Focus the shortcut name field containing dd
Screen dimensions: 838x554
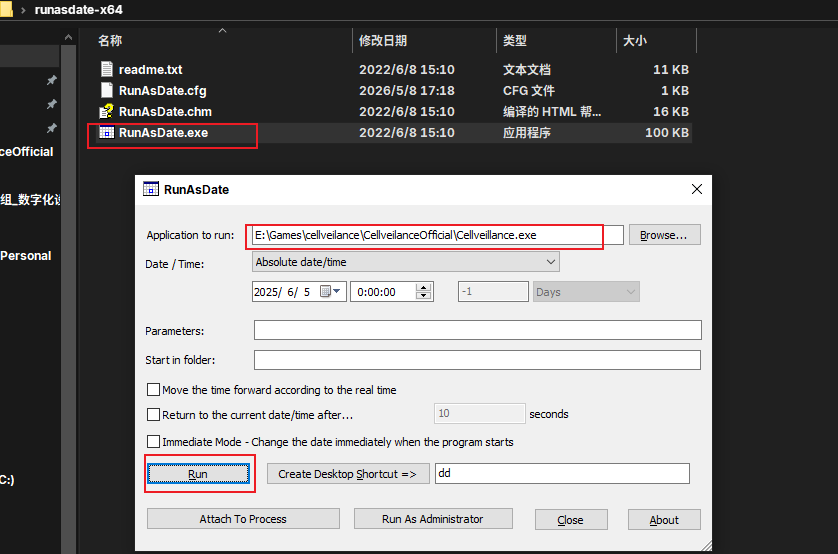[x=562, y=473]
